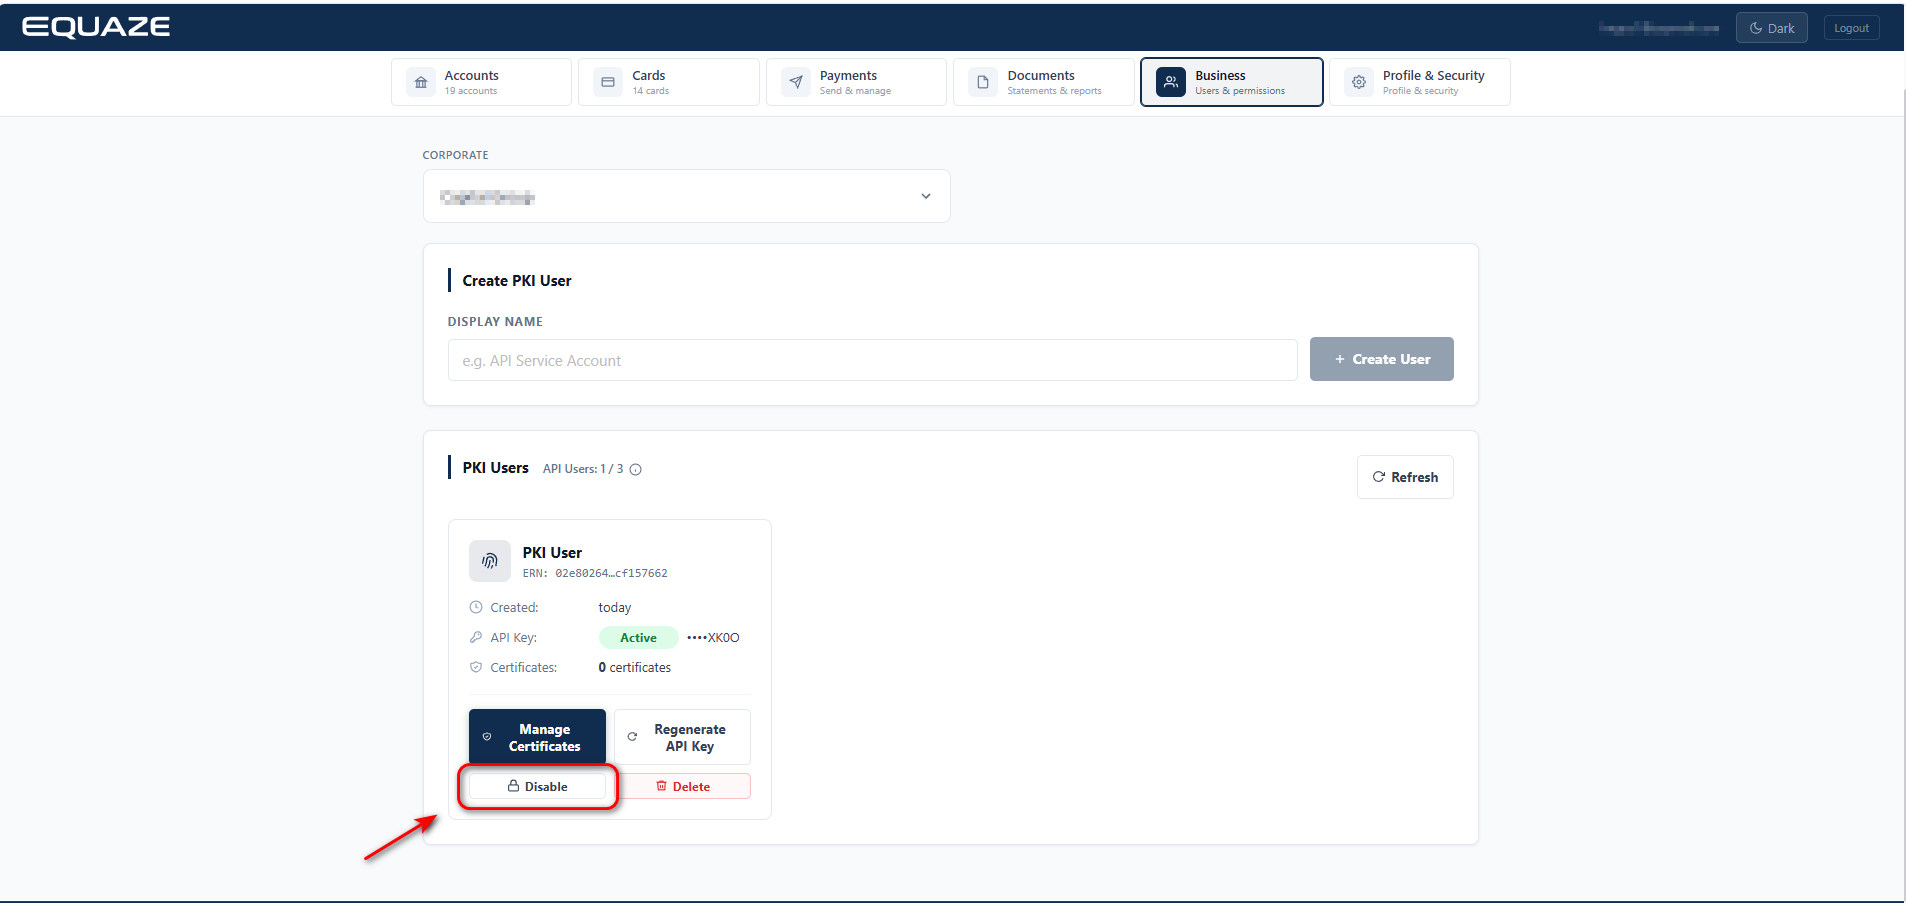Open Manage Certificates

point(537,737)
